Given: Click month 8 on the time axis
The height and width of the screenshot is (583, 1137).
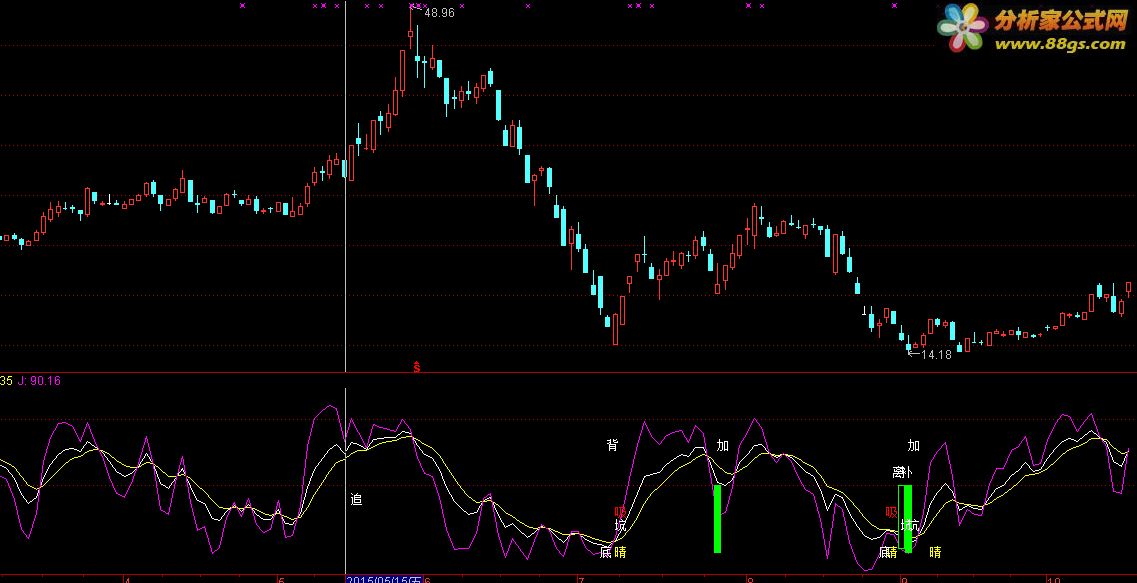Looking at the screenshot, I should coord(751,579).
